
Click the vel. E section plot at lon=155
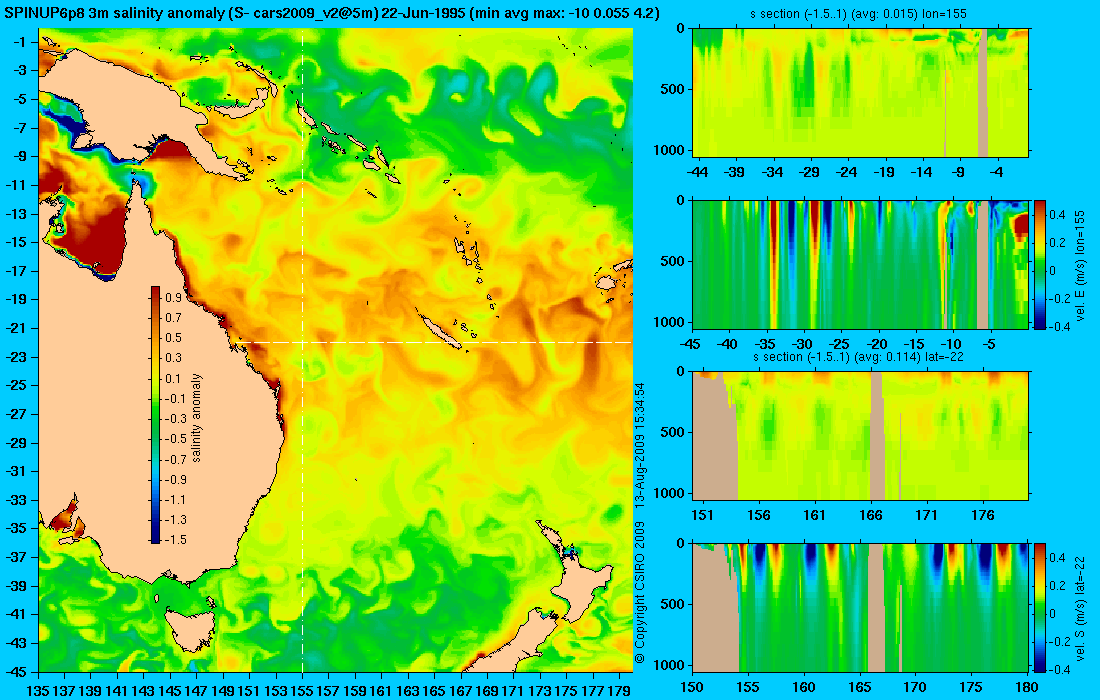click(x=860, y=264)
